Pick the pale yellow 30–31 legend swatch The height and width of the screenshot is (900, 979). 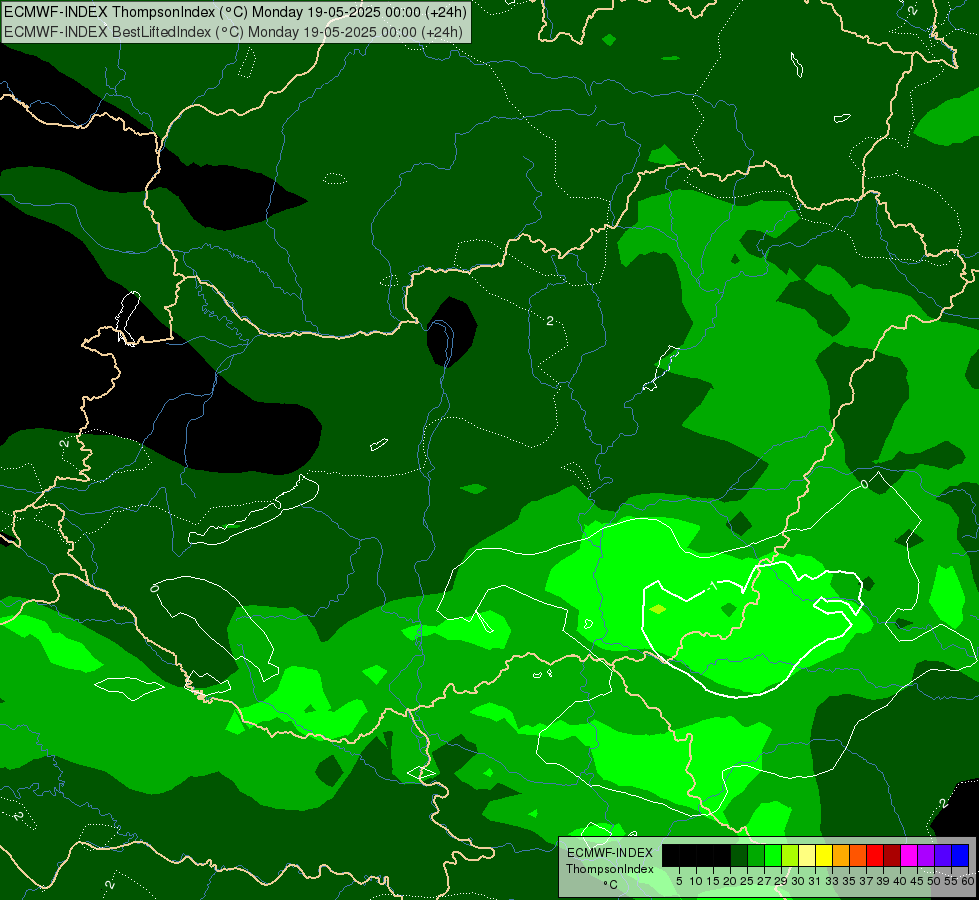807,855
